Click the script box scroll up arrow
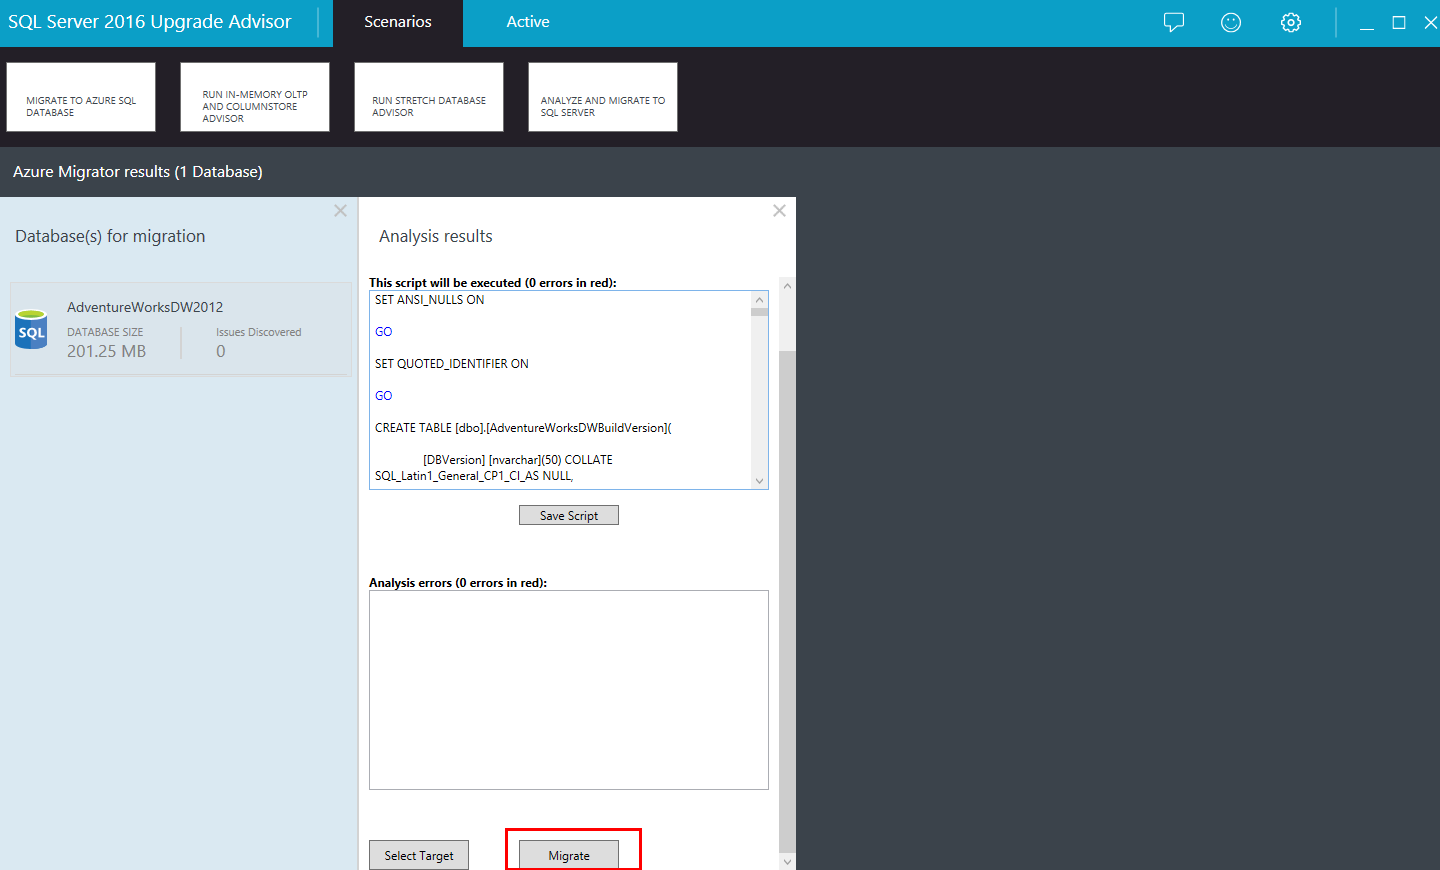Image resolution: width=1440 pixels, height=870 pixels. point(760,300)
